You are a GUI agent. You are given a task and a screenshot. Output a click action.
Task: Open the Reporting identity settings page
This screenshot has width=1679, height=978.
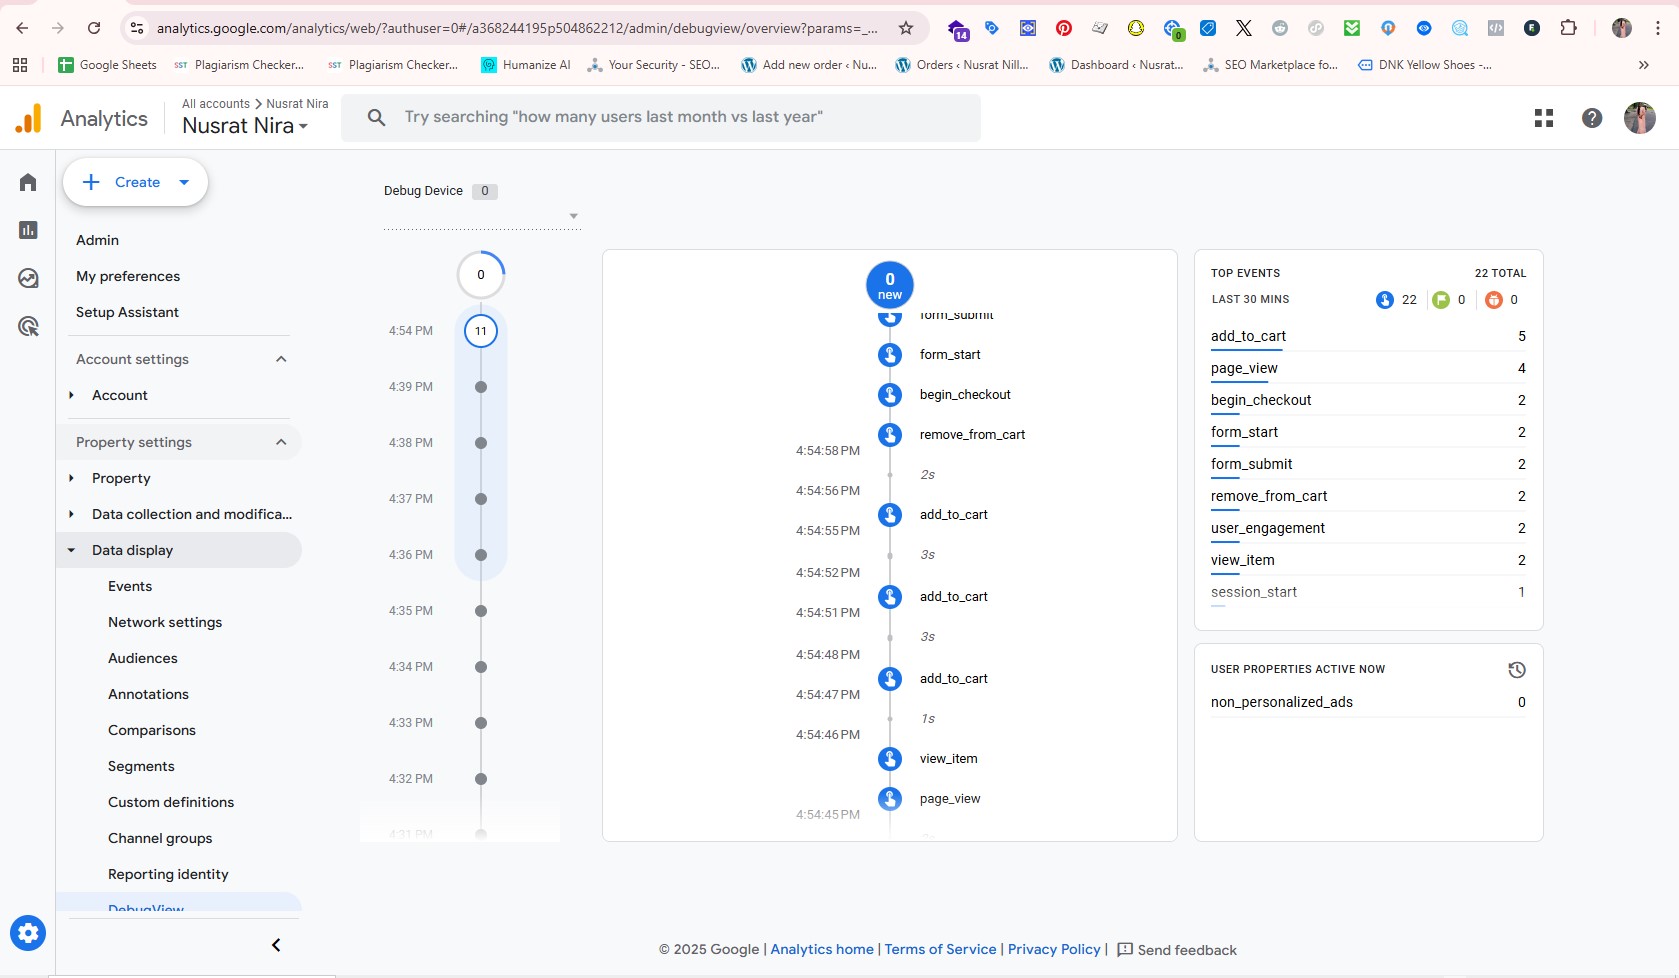point(168,874)
